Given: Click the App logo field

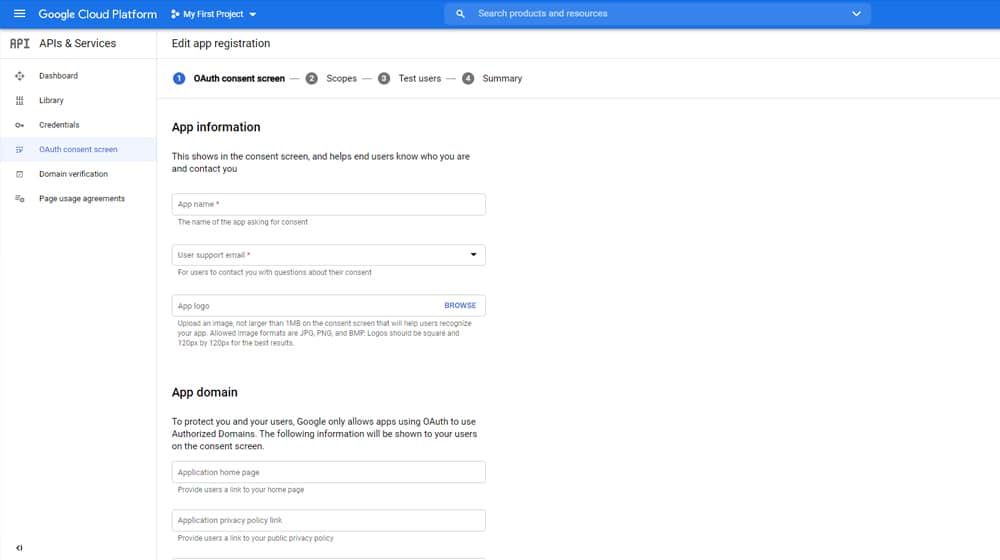Looking at the screenshot, I should click(x=328, y=306).
